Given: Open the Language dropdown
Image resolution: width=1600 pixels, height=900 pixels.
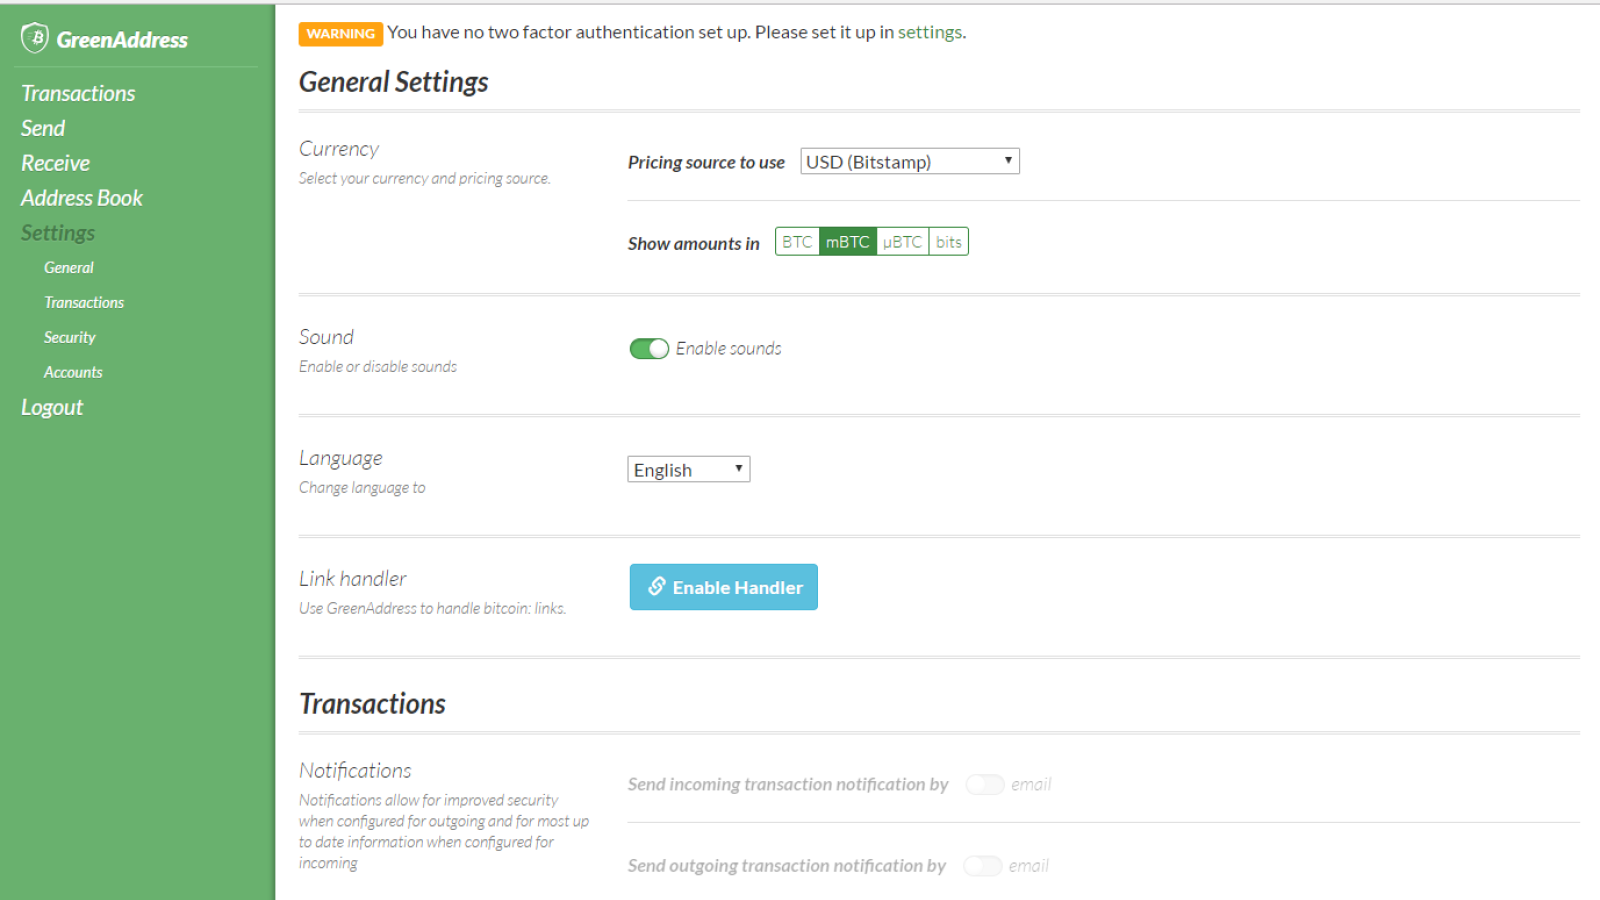Looking at the screenshot, I should point(689,469).
